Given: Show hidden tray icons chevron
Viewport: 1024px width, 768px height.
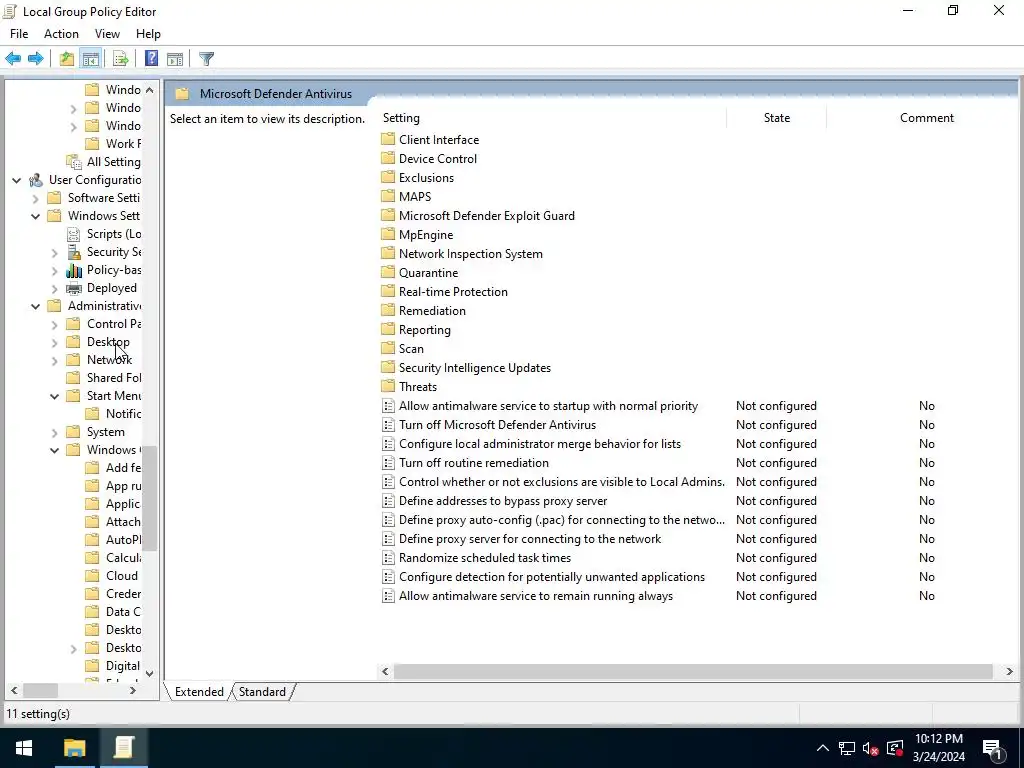Looking at the screenshot, I should point(823,748).
